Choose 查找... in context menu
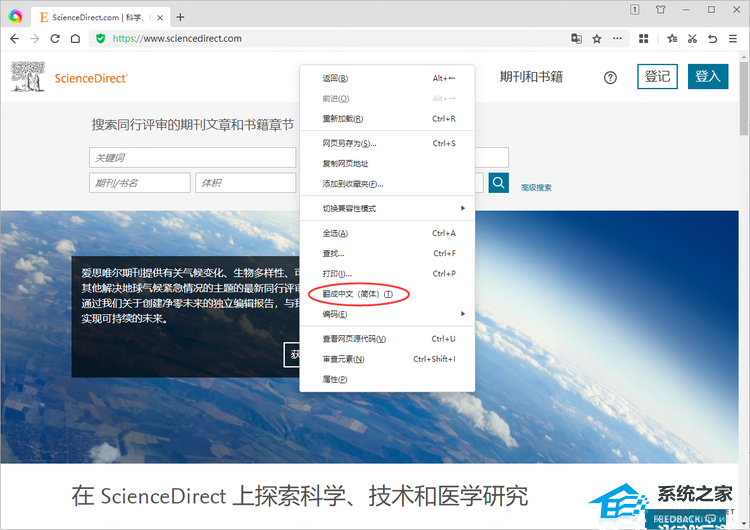The height and width of the screenshot is (530, 750). click(387, 253)
